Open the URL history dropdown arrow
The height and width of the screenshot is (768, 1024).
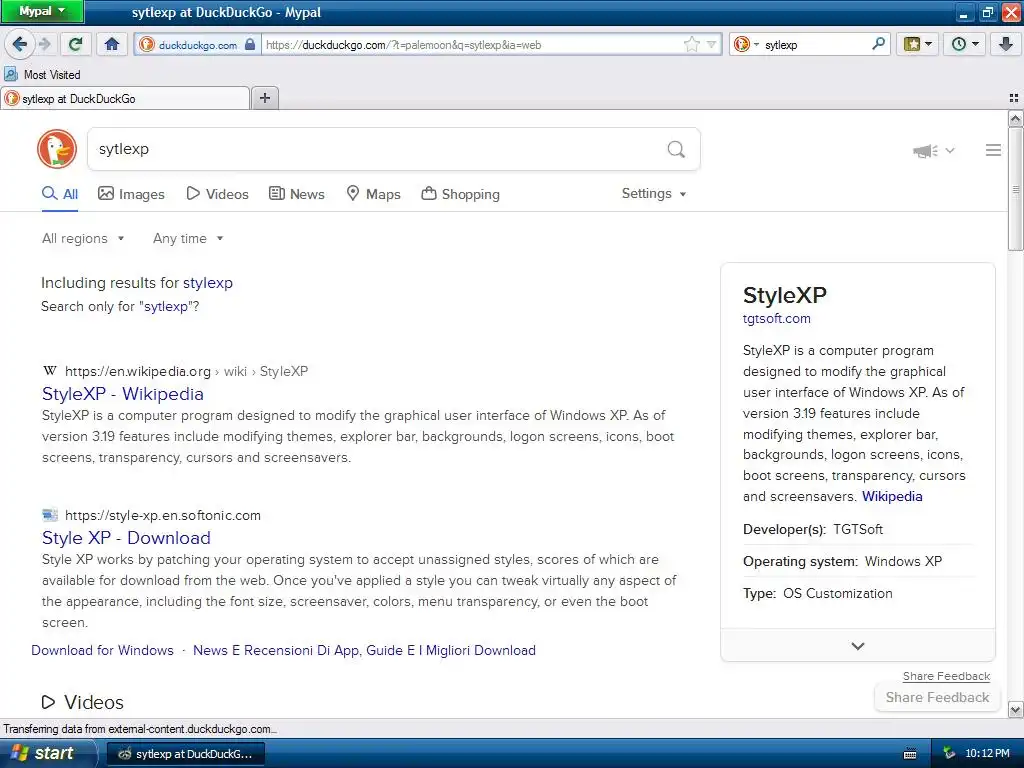click(711, 44)
